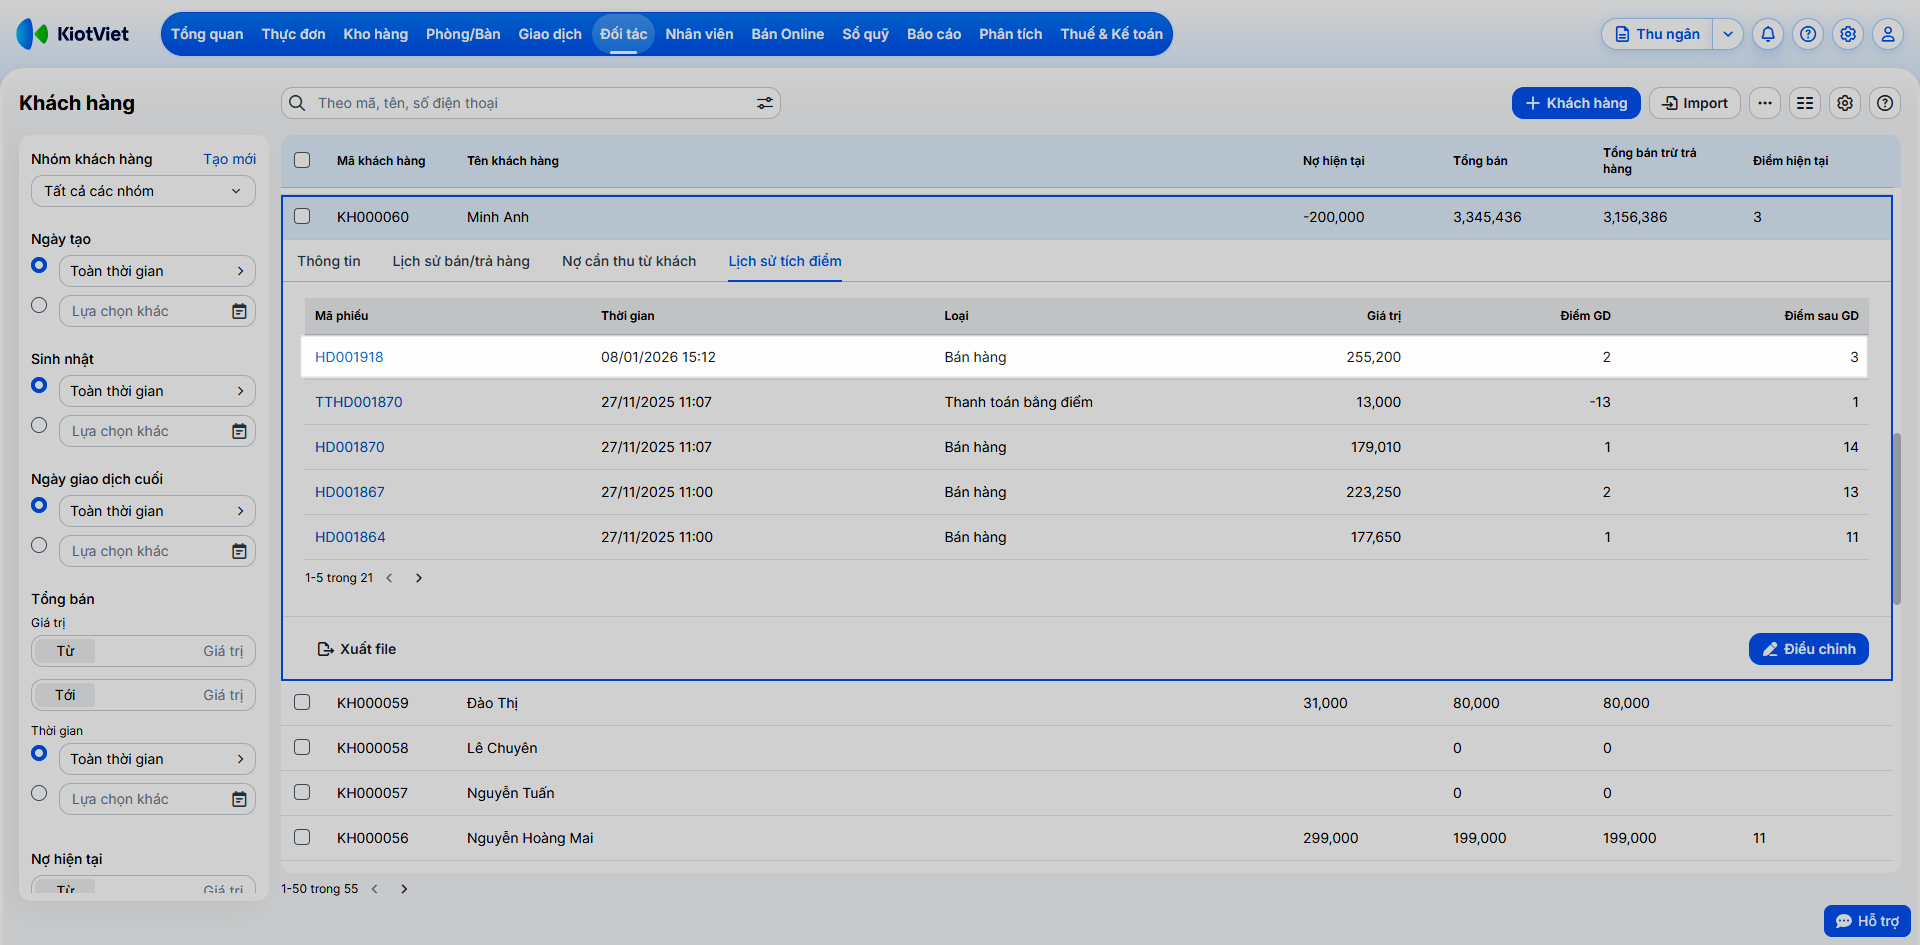The image size is (1920, 945).
Task: Open calendar for Tổng bán Thời gian range
Action: point(239,799)
